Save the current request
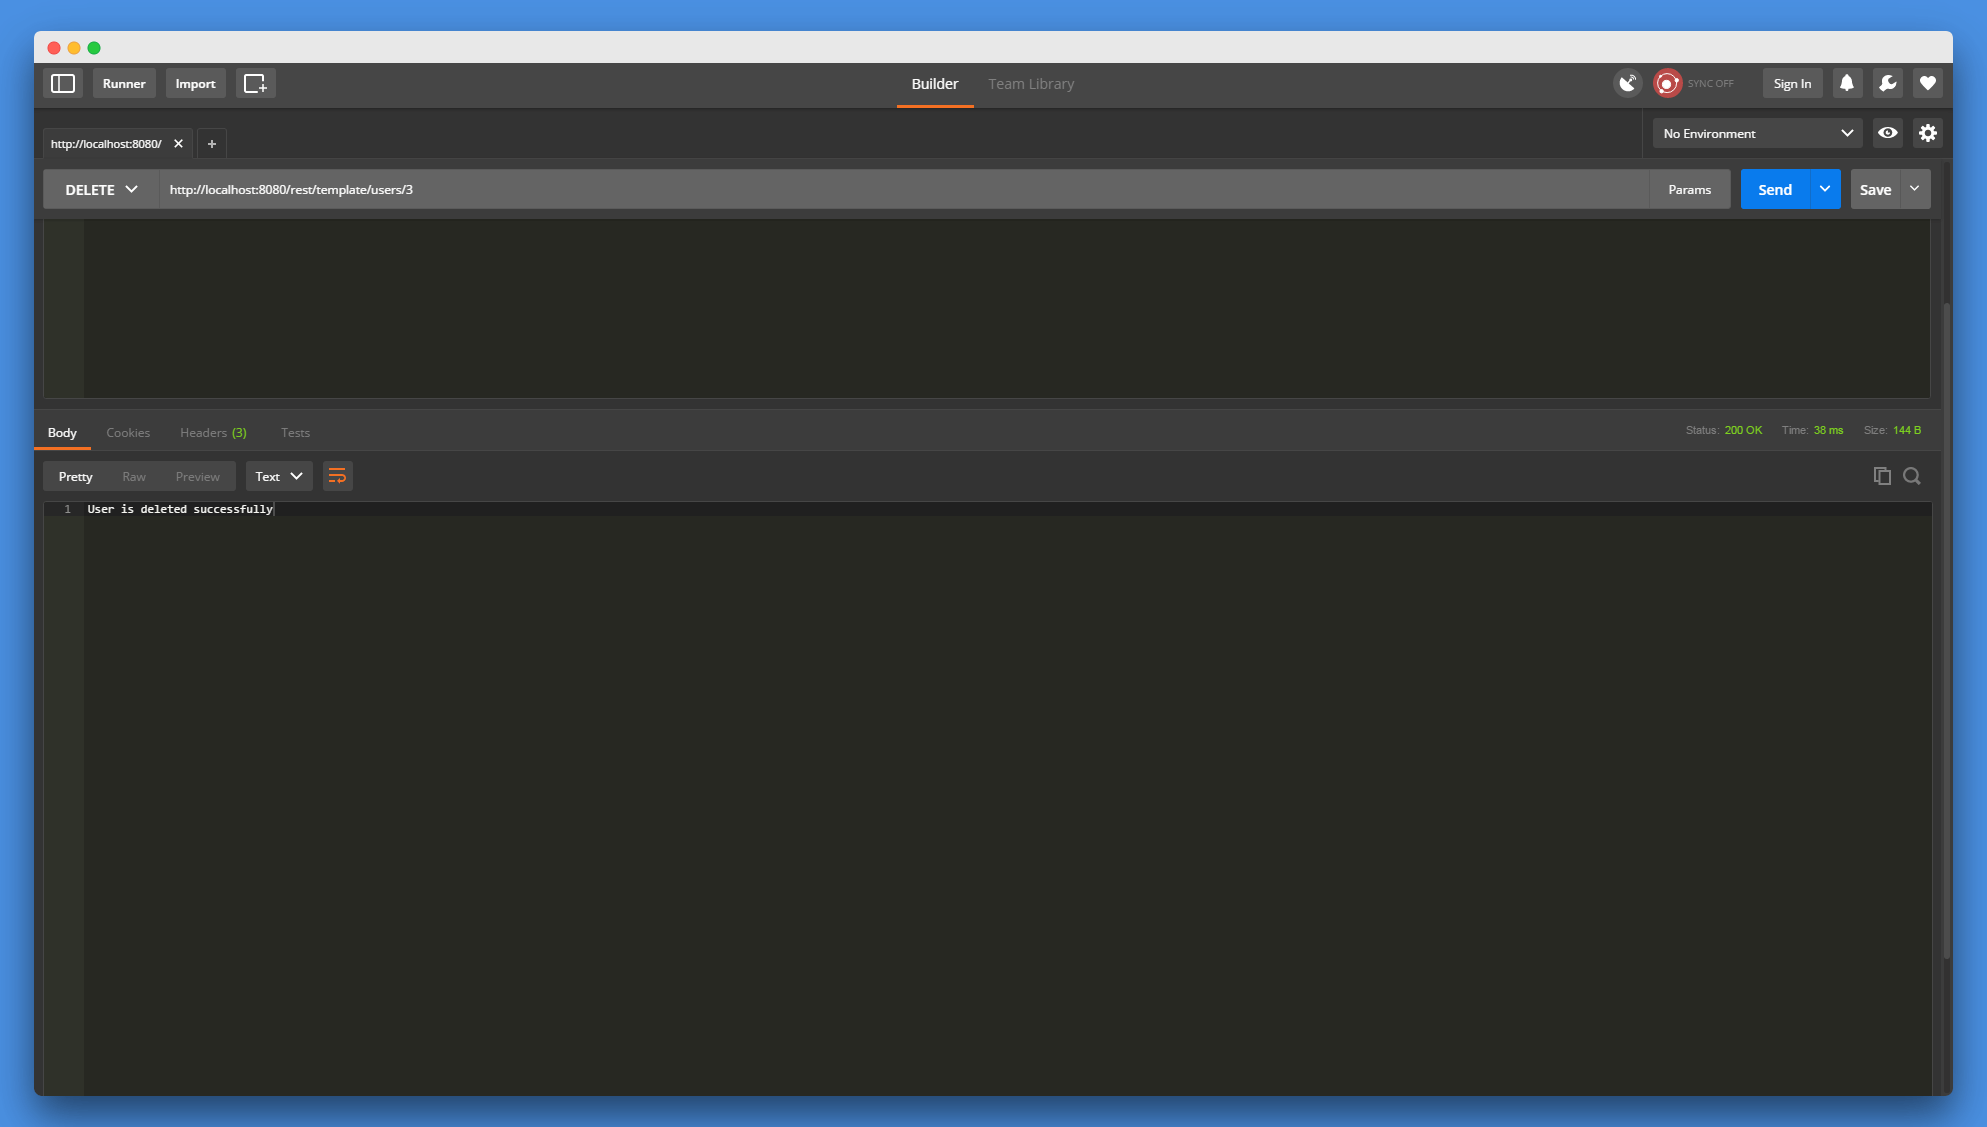Viewport: 1987px width, 1127px height. click(x=1875, y=189)
